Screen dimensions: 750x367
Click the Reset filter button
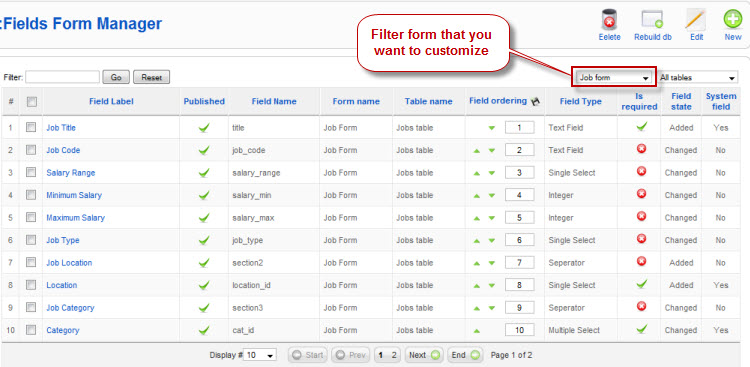point(152,77)
